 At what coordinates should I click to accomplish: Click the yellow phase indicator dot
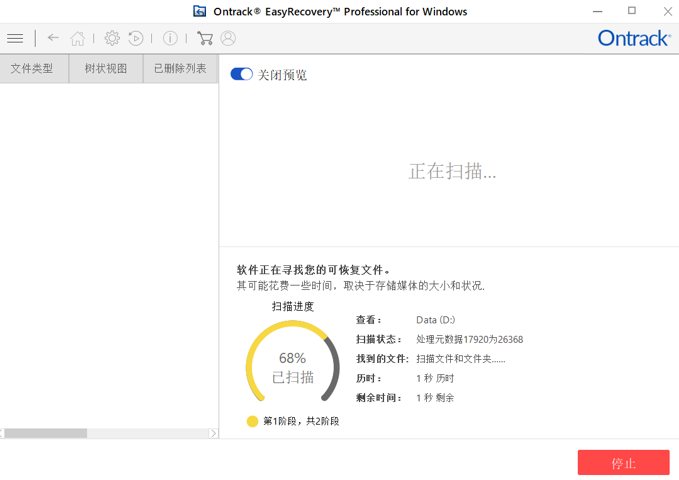(252, 421)
